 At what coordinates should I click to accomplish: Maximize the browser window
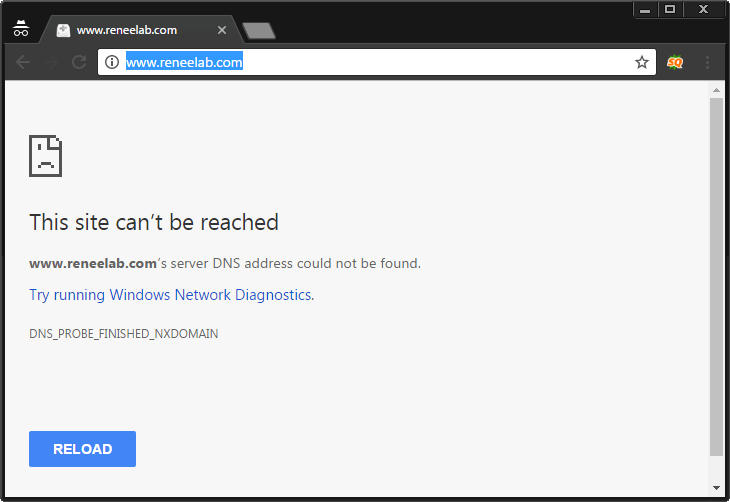click(670, 9)
